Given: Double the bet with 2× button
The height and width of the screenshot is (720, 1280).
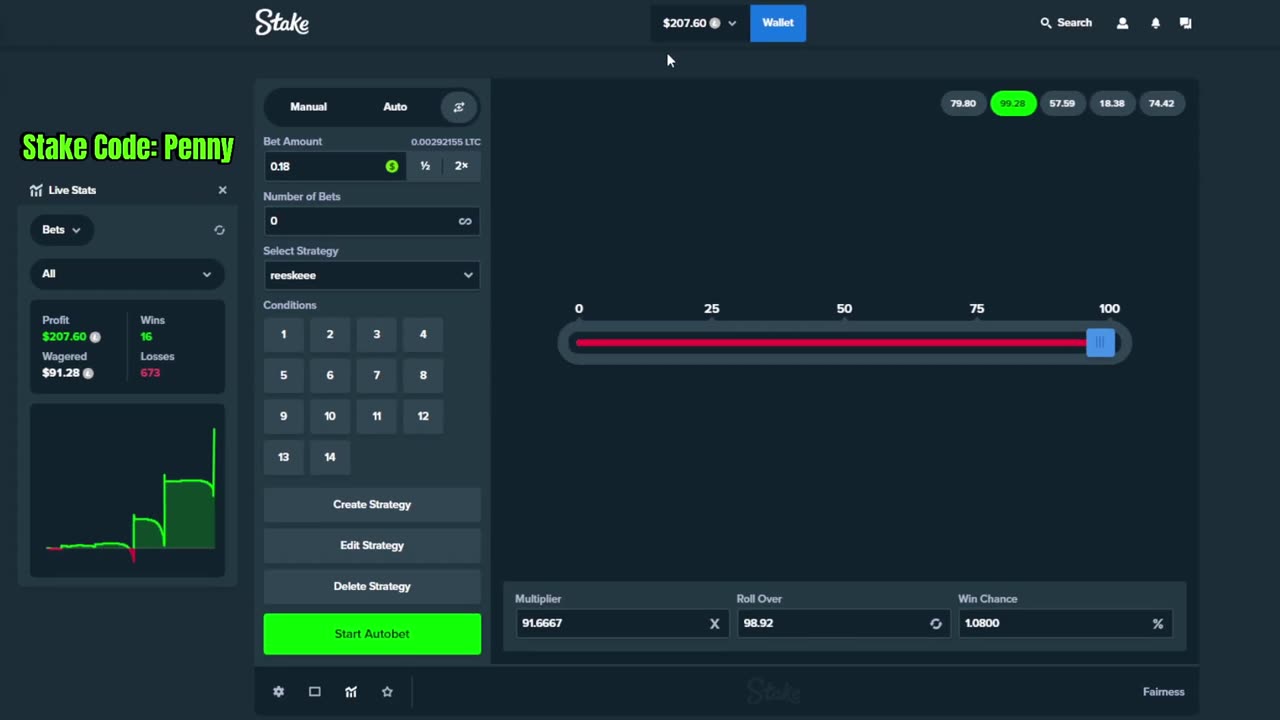Looking at the screenshot, I should pos(461,166).
